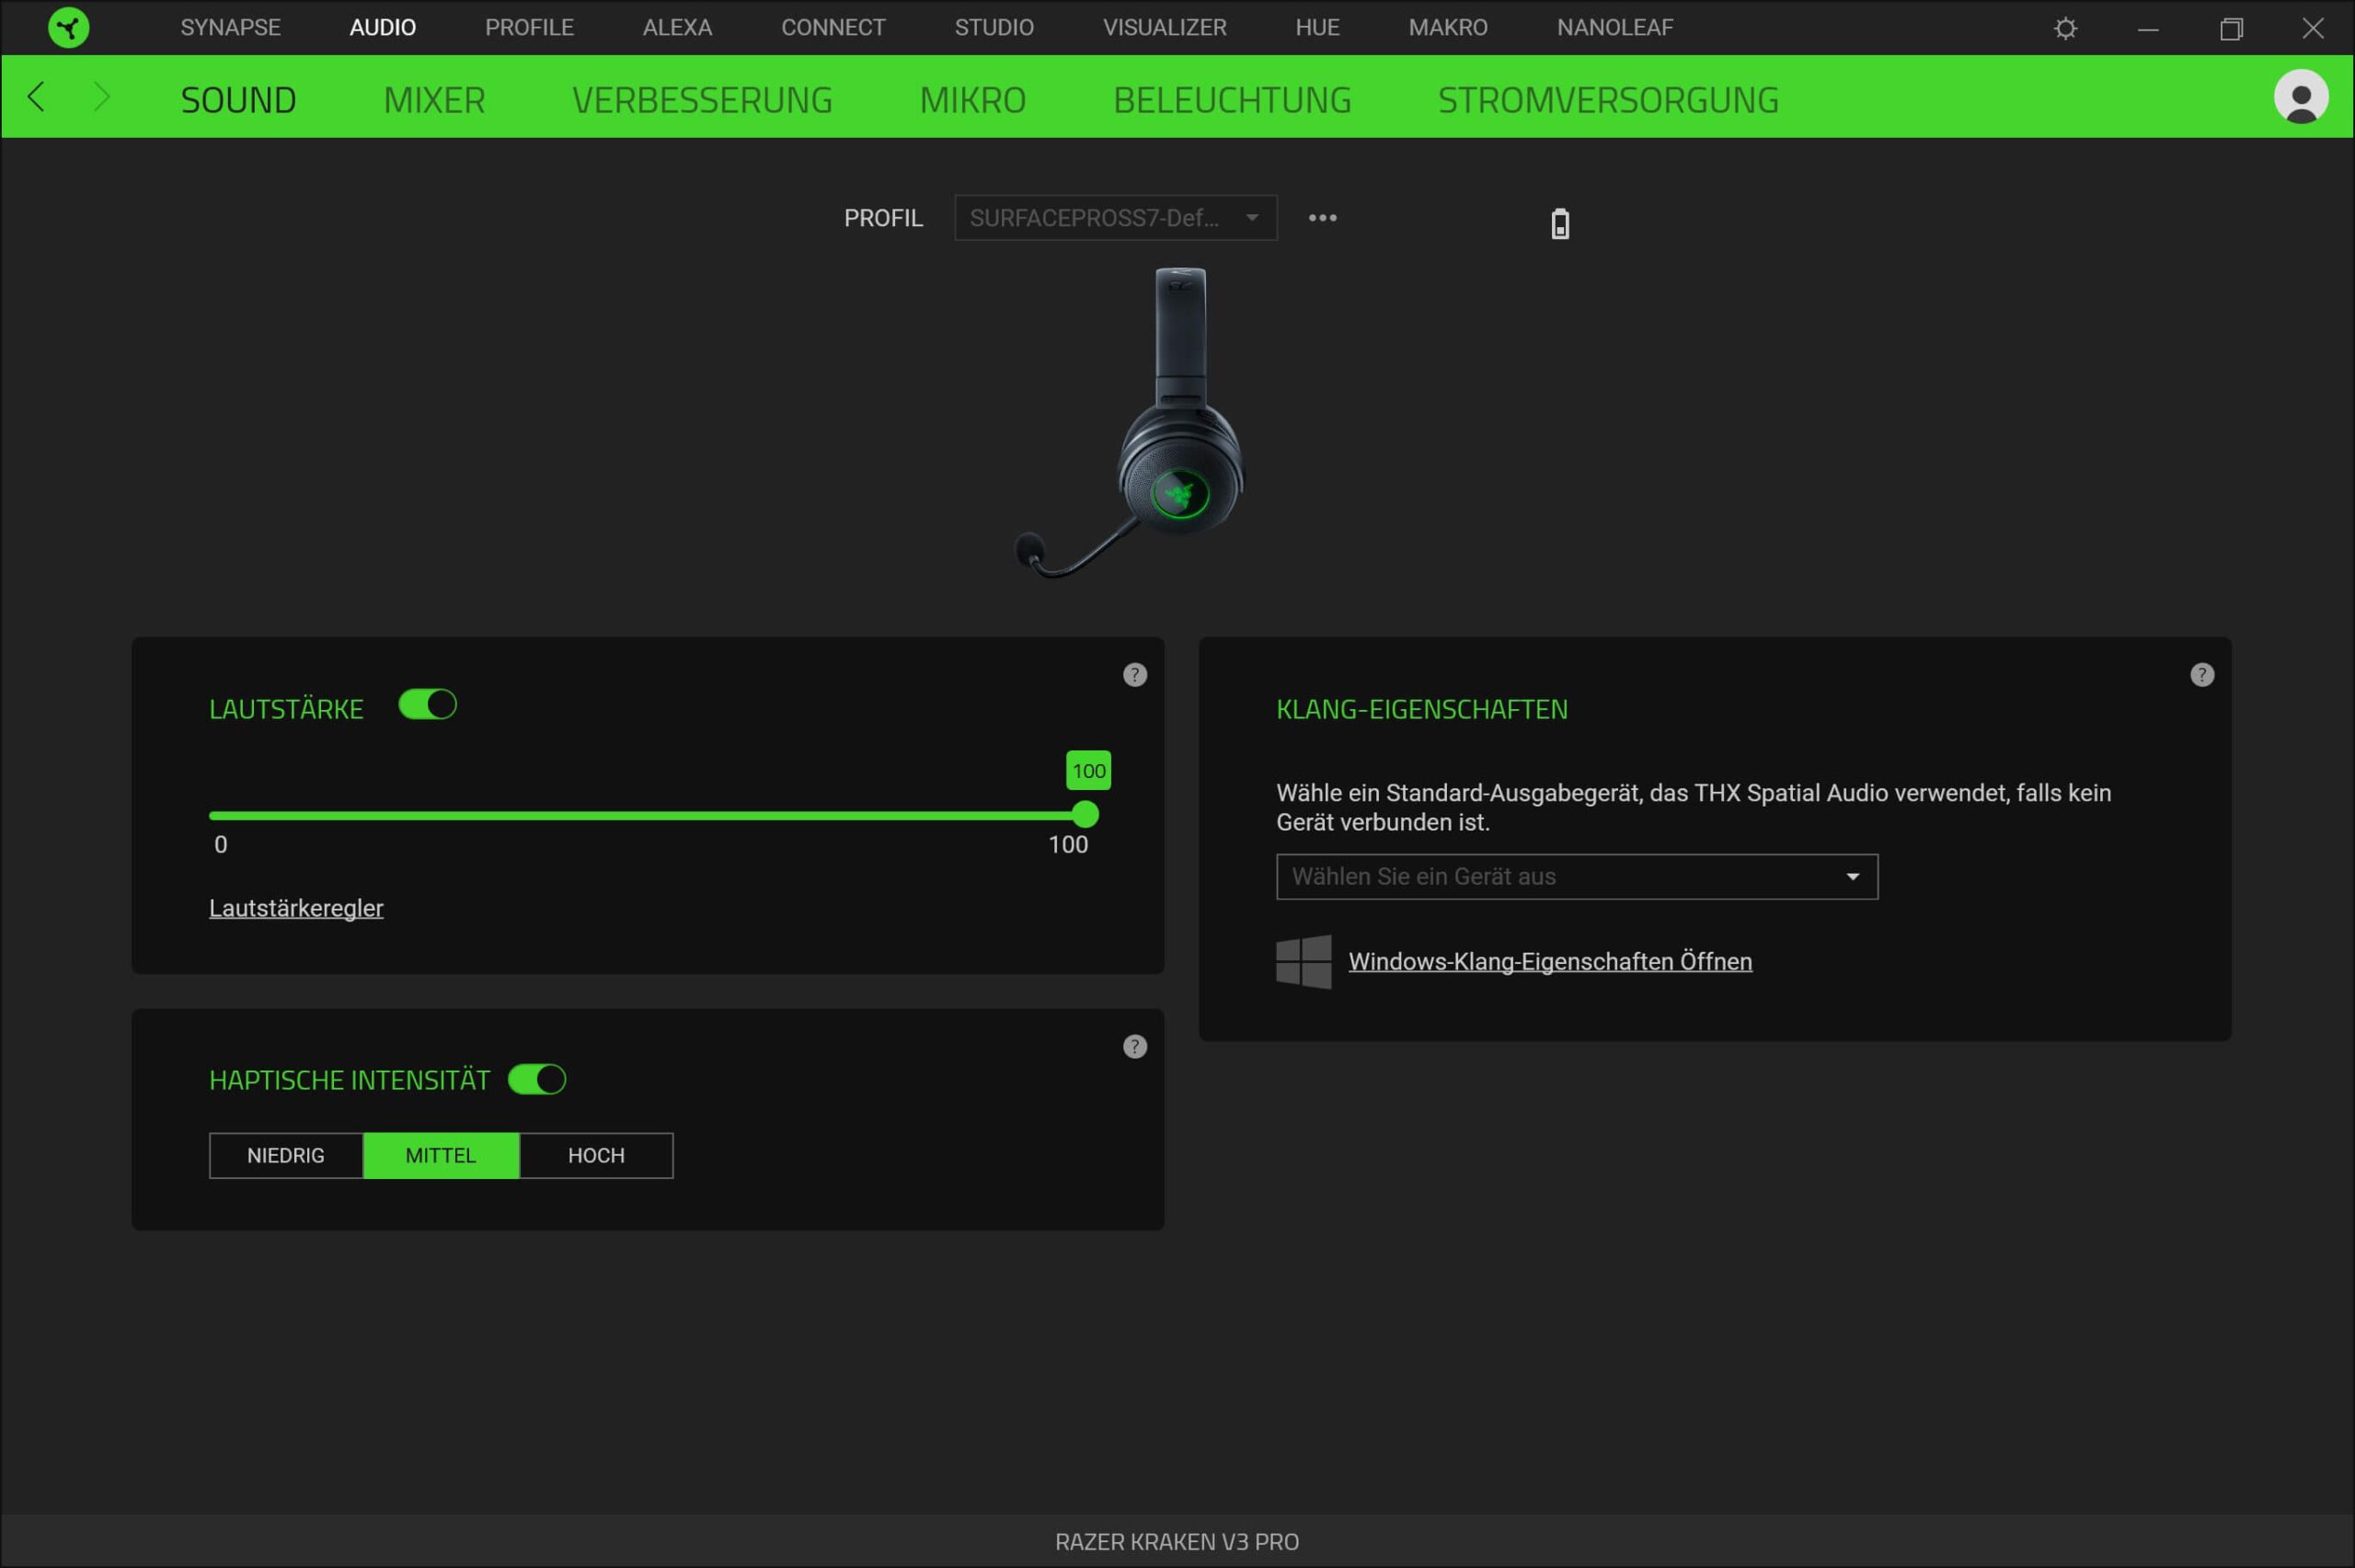This screenshot has width=2355, height=1568.
Task: Switch to the MIXER tab
Action: (434, 100)
